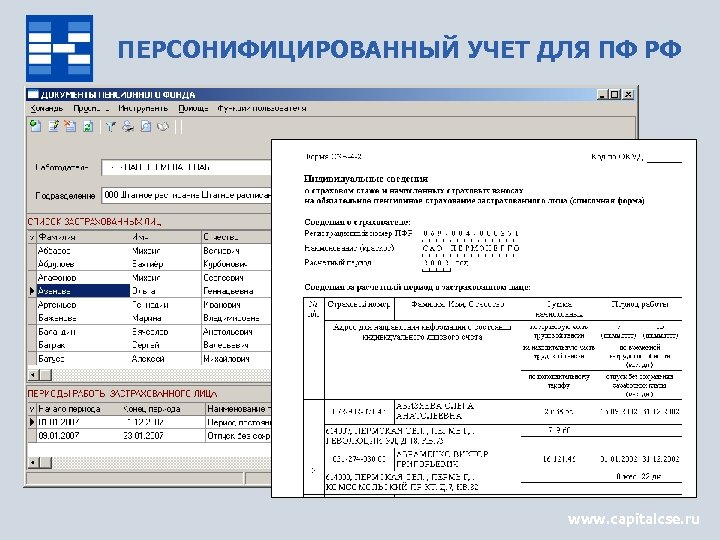Image resolution: width=720 pixels, height=540 pixels.
Task: Click the delete document toolbar icon
Action: click(70, 126)
